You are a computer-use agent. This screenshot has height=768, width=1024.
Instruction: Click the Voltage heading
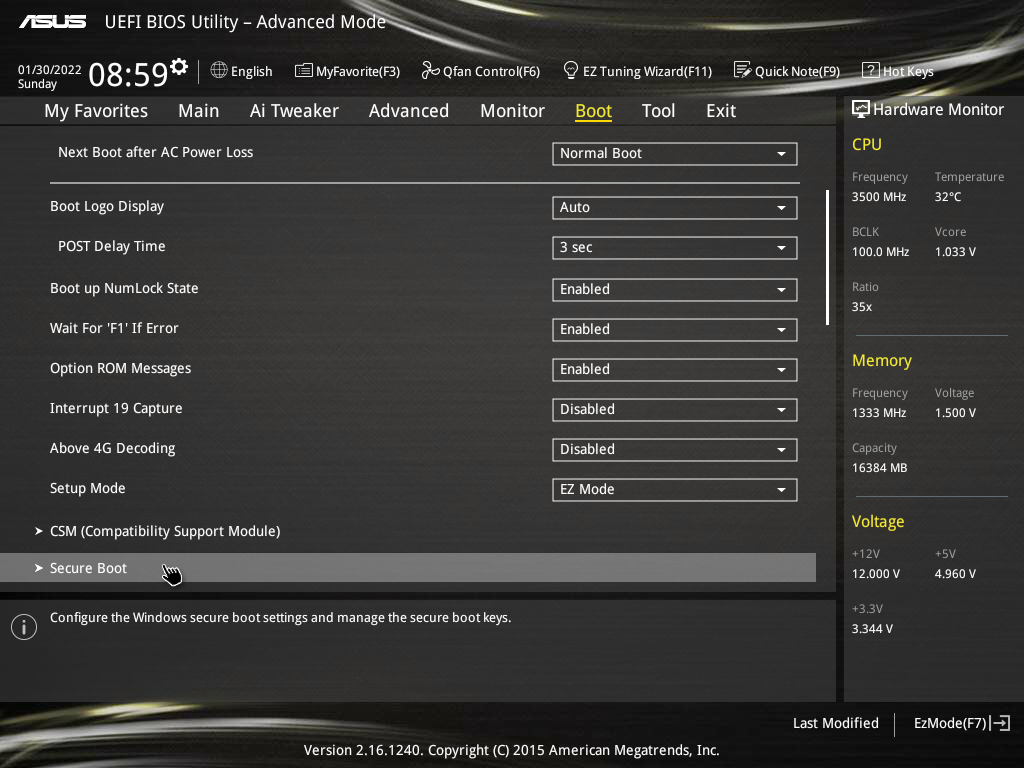click(x=878, y=521)
